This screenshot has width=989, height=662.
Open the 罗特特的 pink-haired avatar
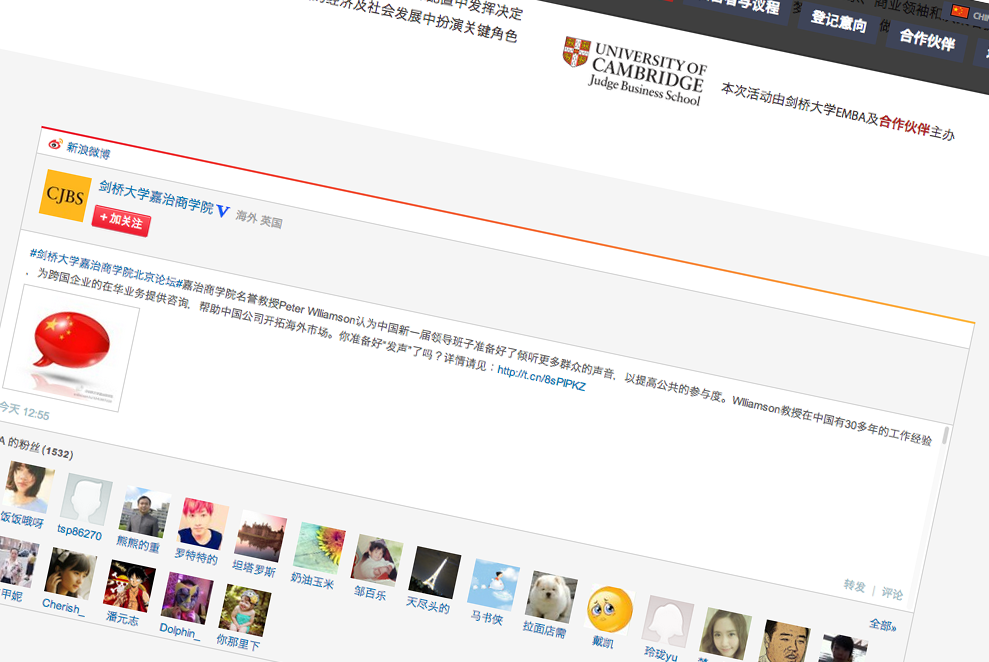[203, 523]
